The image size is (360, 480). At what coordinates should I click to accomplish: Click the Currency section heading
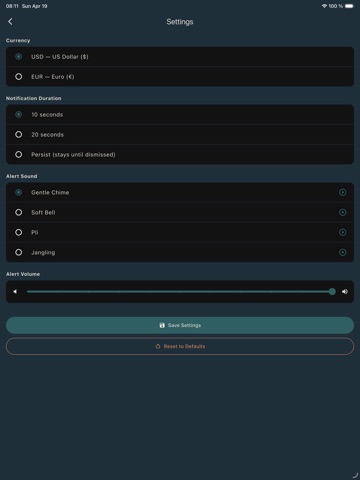pos(18,40)
